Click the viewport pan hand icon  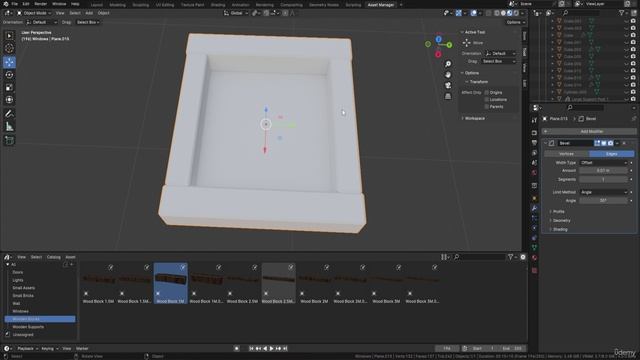coord(448,75)
